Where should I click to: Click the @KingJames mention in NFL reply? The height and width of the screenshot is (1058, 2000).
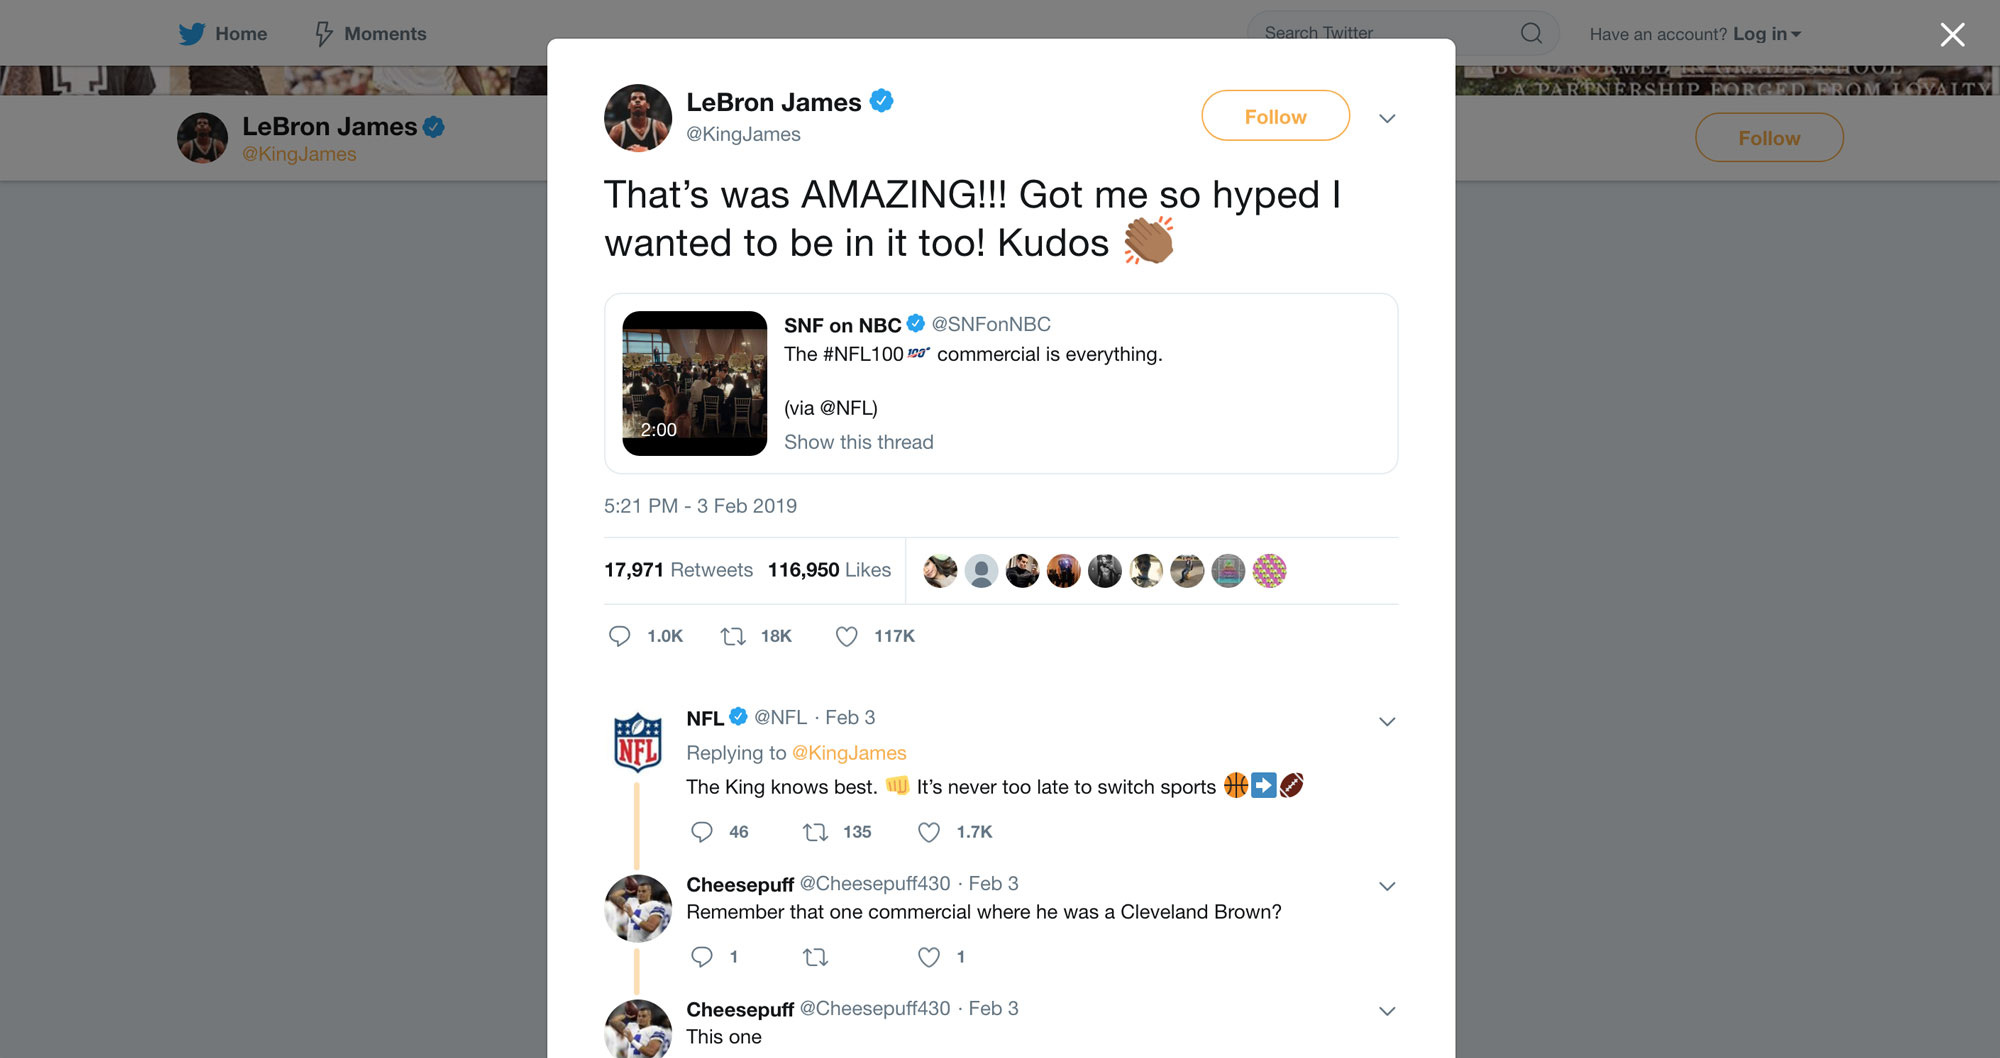pos(849,753)
